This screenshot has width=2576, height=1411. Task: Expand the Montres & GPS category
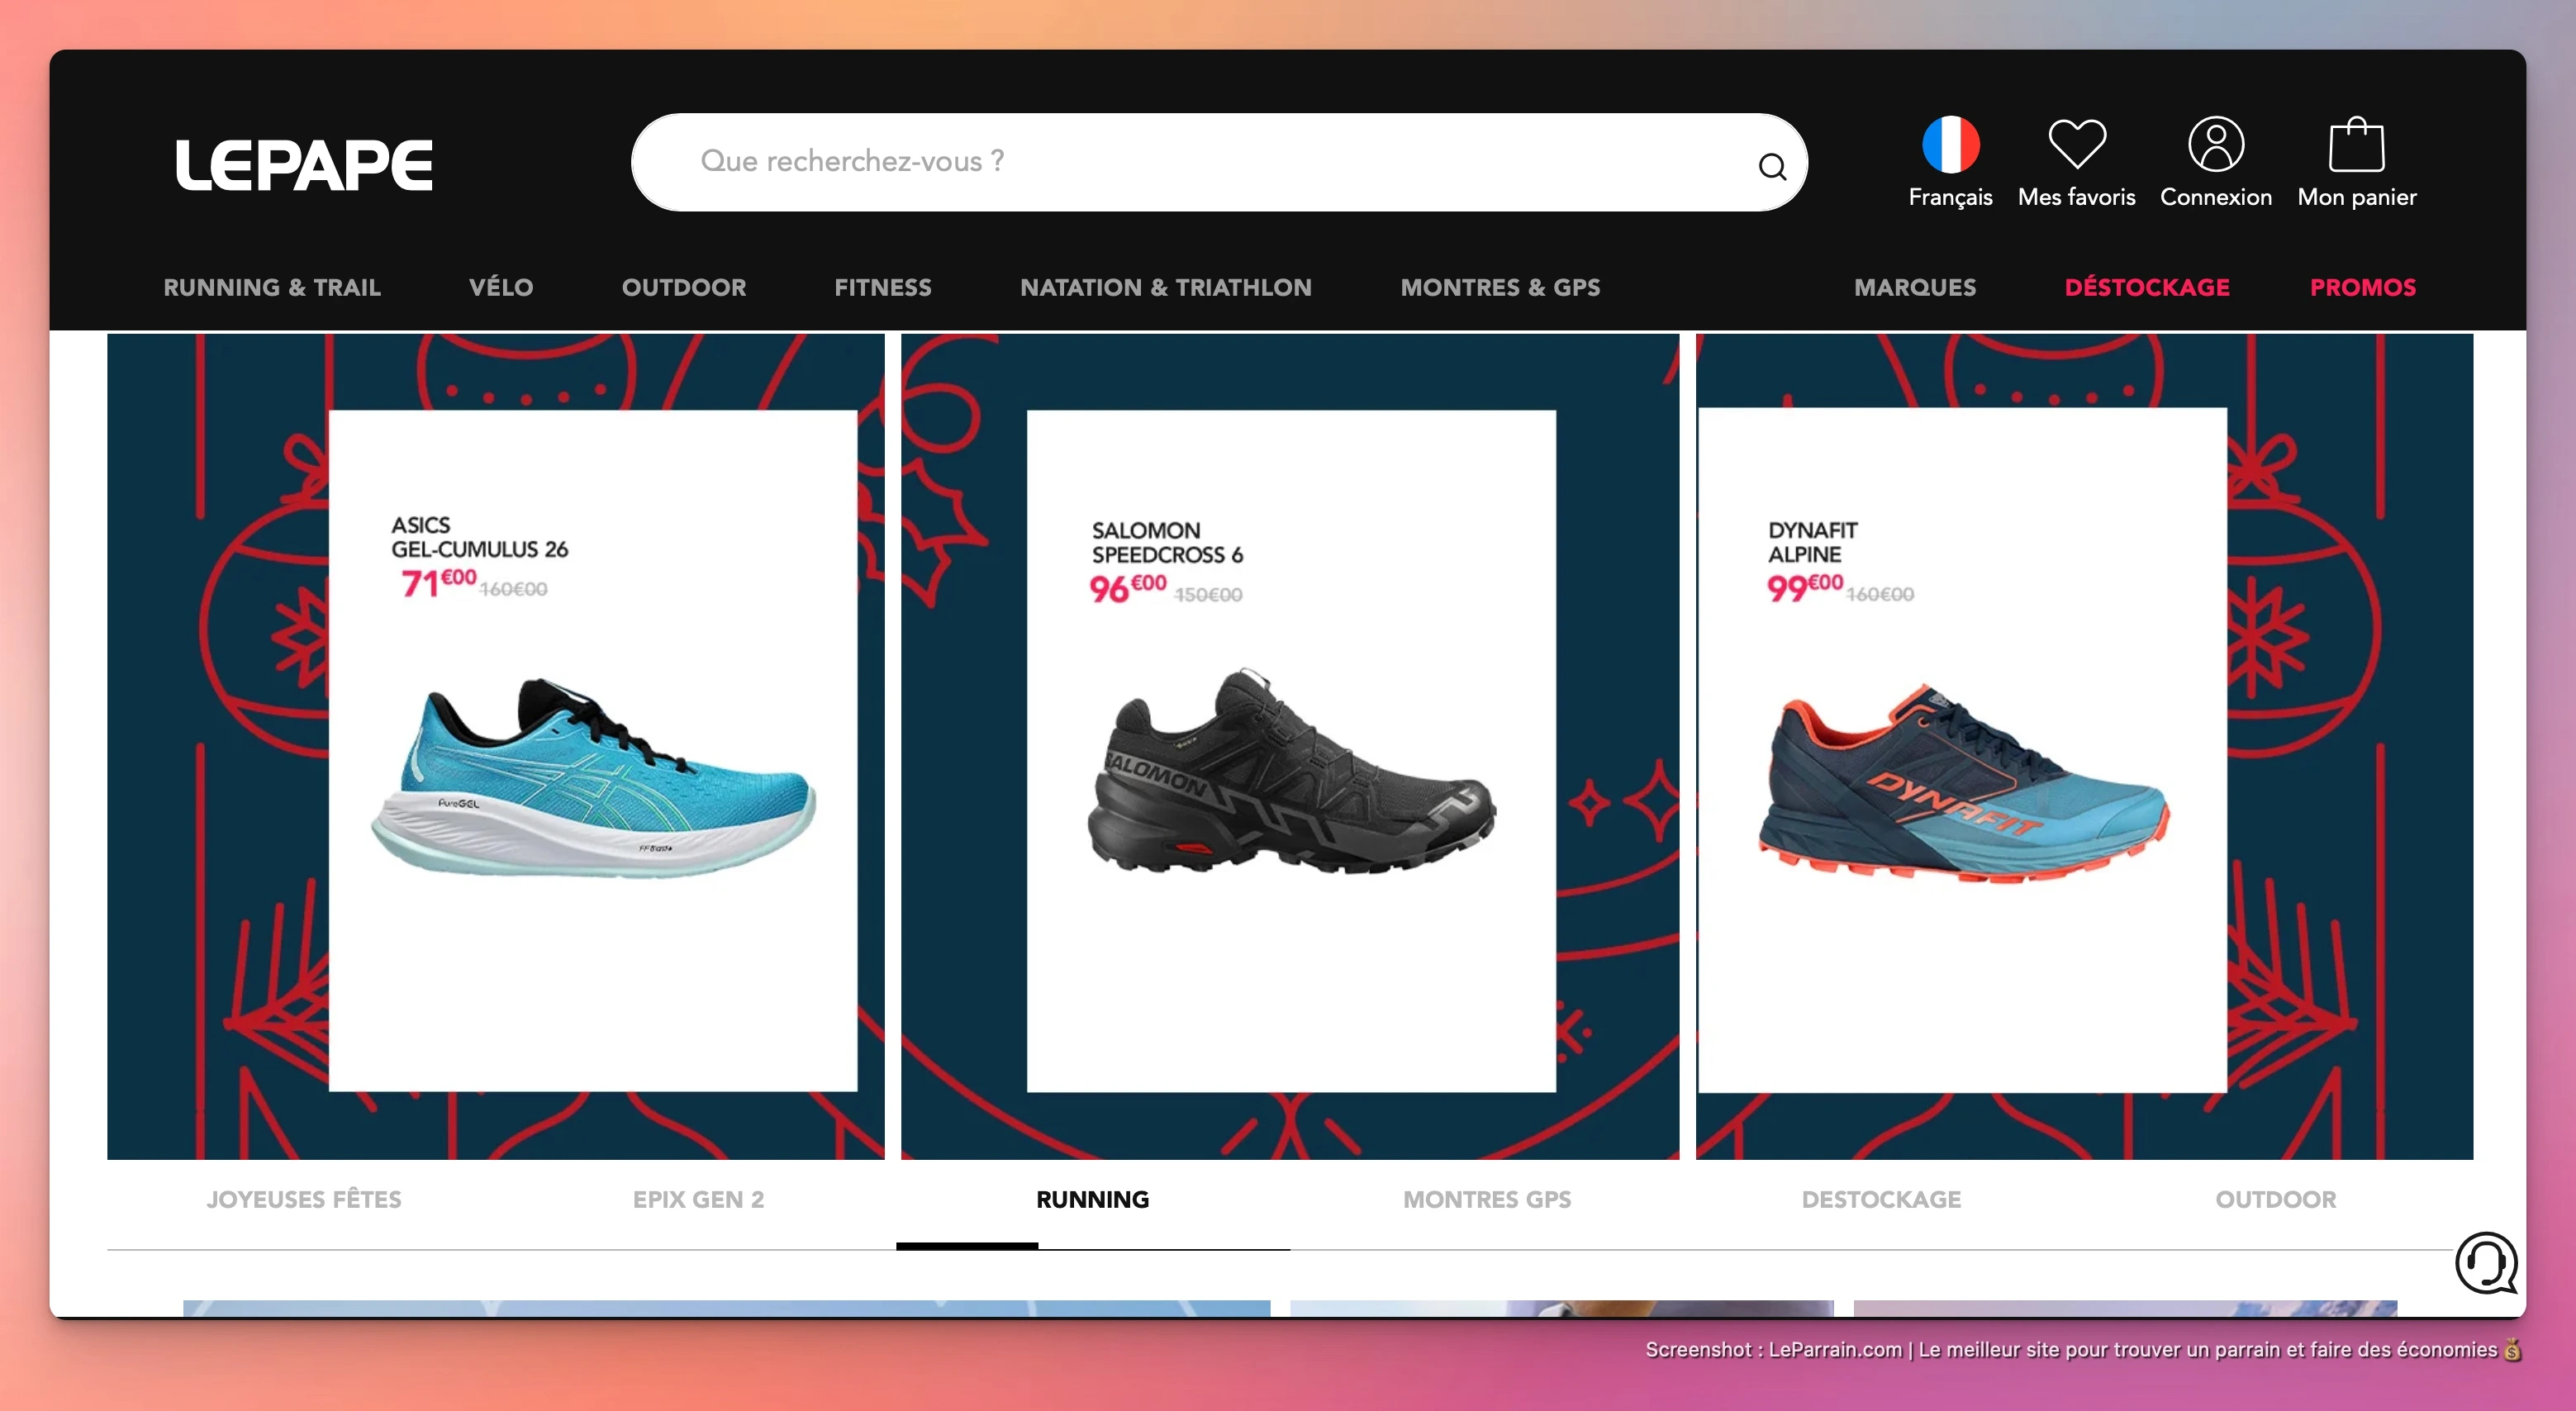click(1500, 288)
